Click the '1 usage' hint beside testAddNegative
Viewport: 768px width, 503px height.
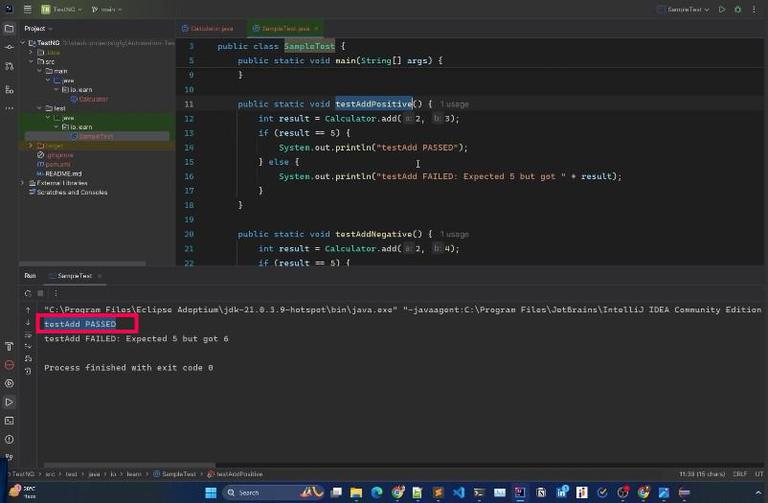[x=454, y=234]
